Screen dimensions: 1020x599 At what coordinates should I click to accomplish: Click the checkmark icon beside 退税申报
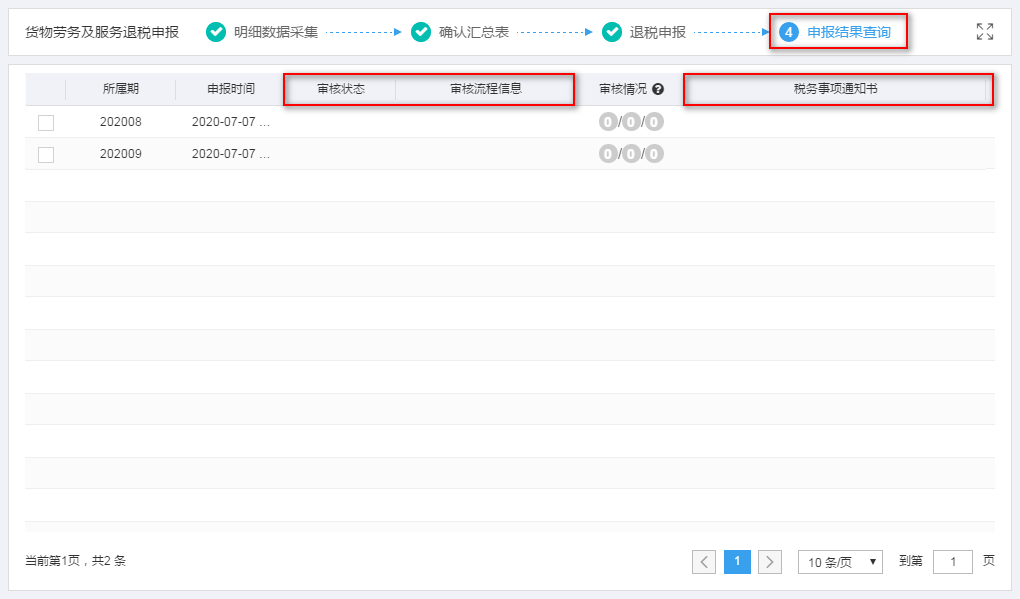click(x=611, y=32)
